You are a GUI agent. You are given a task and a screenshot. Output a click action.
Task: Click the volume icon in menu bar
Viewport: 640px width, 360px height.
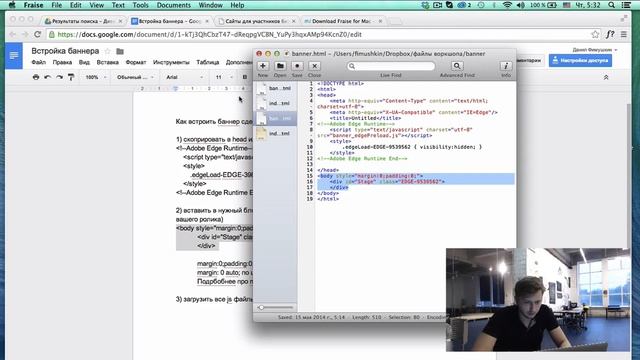(520, 5)
